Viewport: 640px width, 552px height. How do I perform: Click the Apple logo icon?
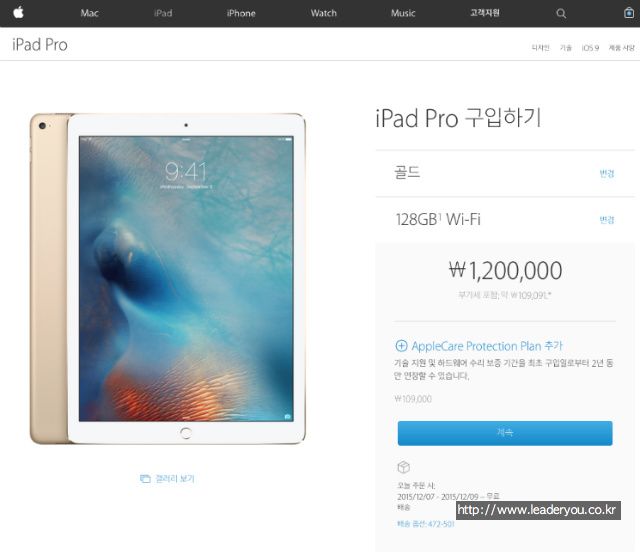point(18,13)
